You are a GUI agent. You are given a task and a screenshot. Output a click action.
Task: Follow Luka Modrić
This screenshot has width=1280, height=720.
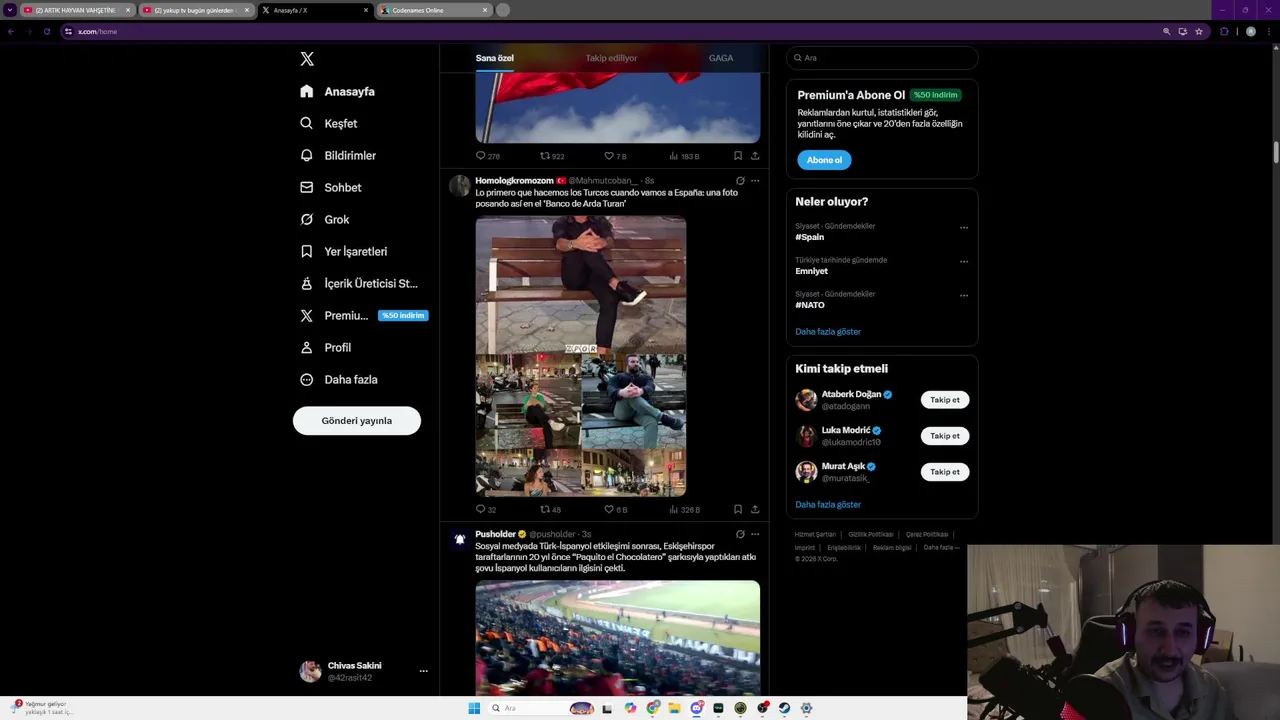click(945, 436)
